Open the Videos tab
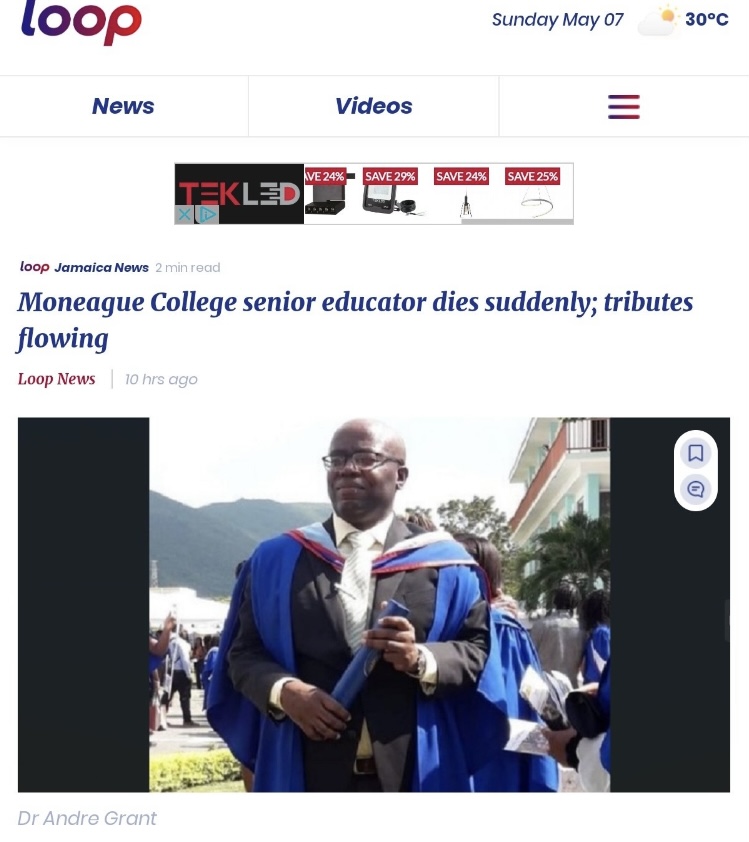The image size is (749, 842). tap(374, 106)
